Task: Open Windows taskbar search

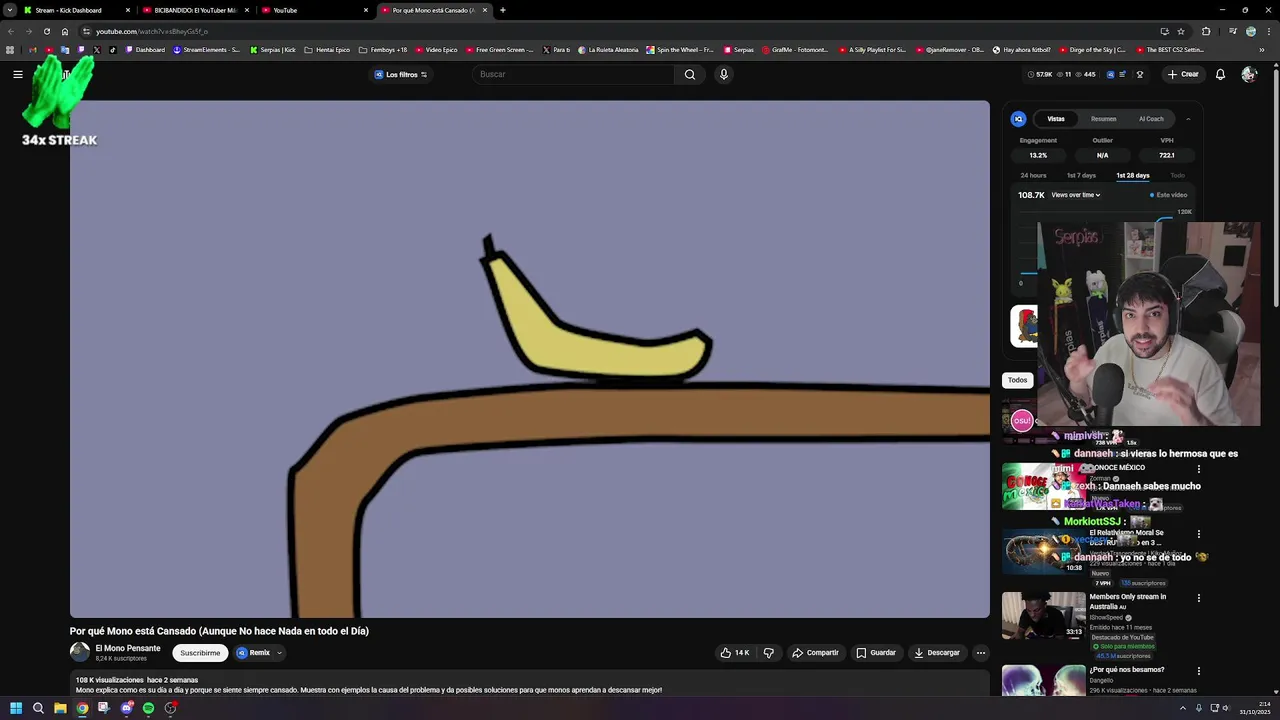Action: tap(38, 708)
